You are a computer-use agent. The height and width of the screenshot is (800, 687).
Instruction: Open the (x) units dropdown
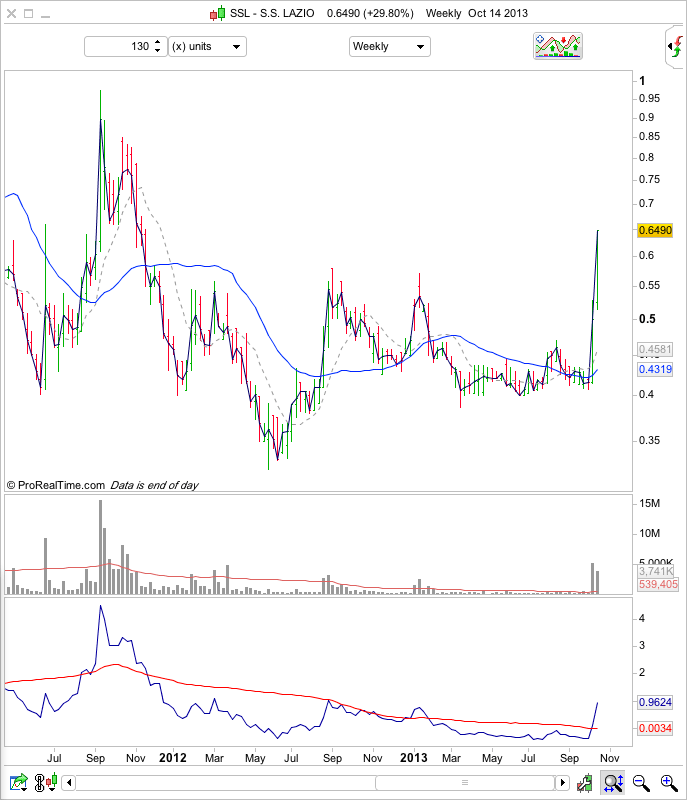(x=208, y=46)
